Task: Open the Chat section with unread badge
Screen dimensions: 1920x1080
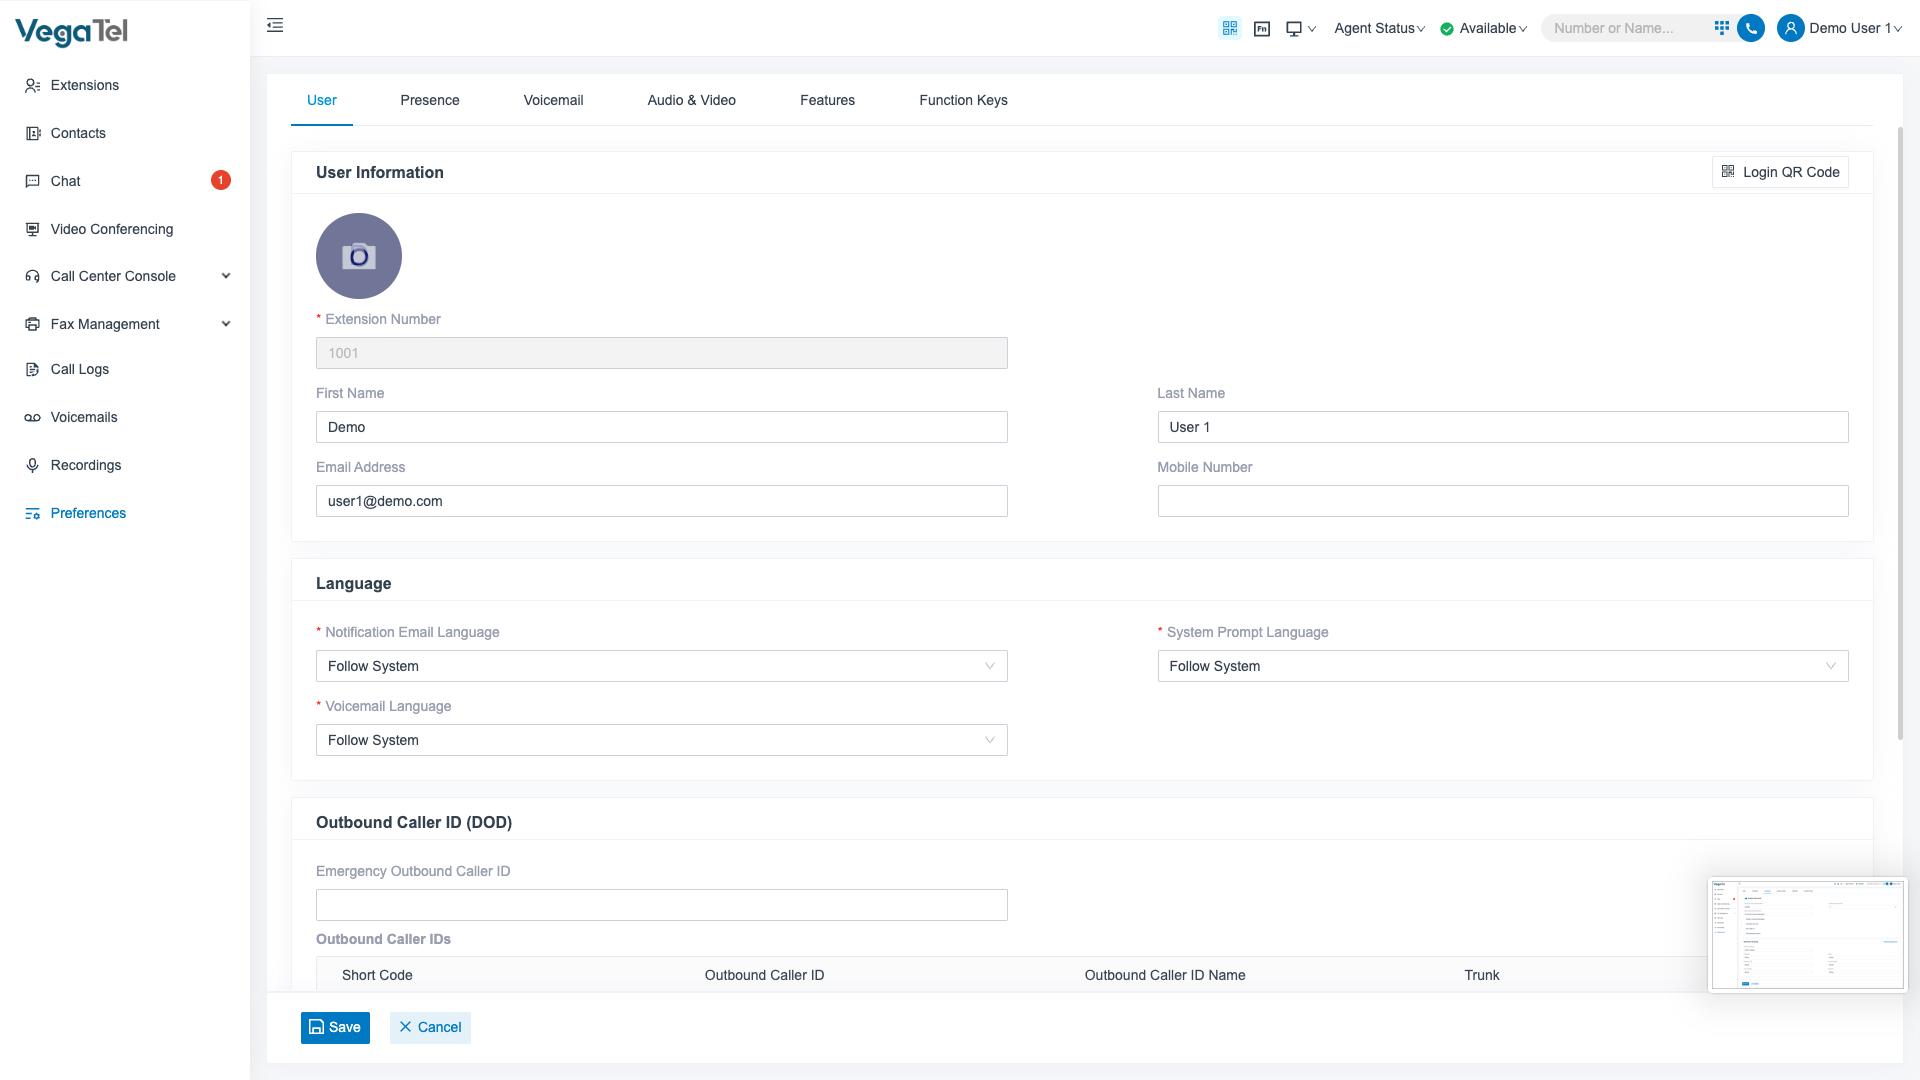Action: click(66, 181)
